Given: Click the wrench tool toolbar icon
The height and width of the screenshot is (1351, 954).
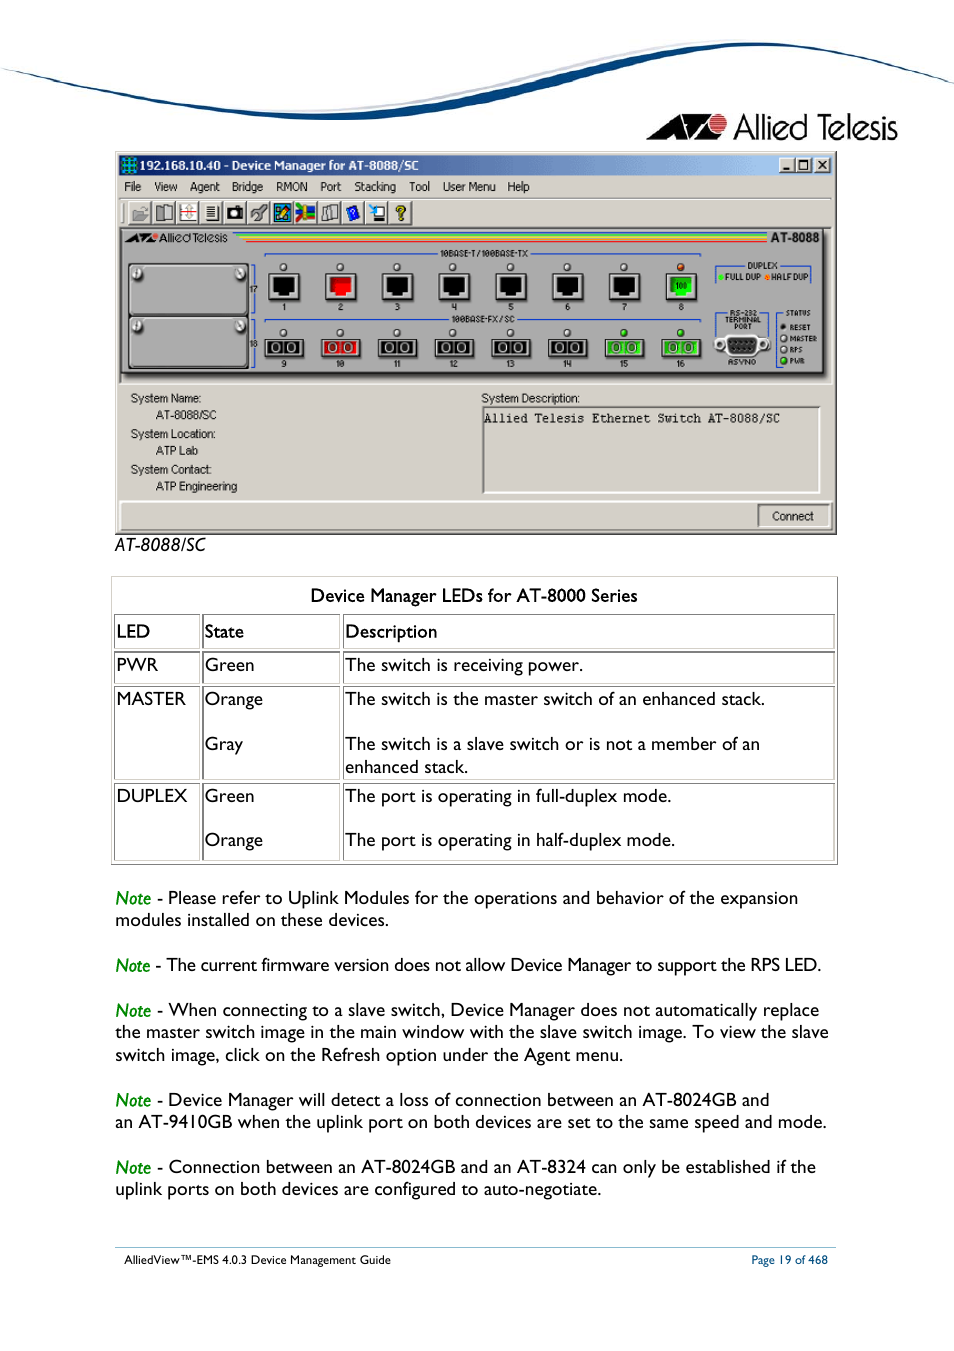Looking at the screenshot, I should [259, 213].
